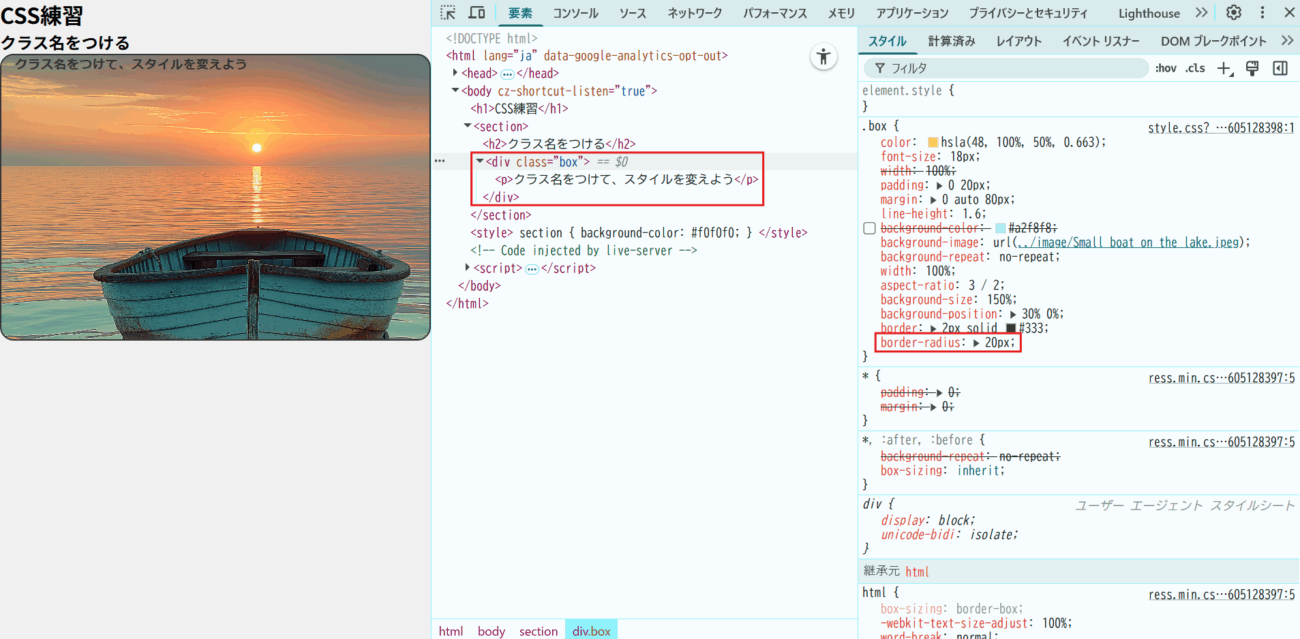Open the 計算済み styles tab

coord(951,41)
